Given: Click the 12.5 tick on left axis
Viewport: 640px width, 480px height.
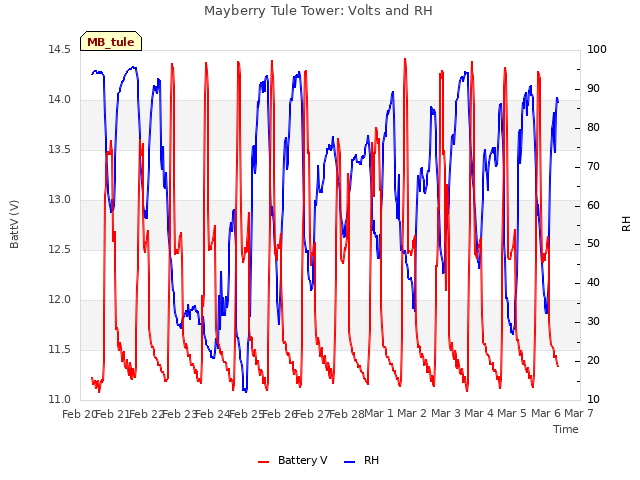Looking at the screenshot, I should click(x=60, y=249).
